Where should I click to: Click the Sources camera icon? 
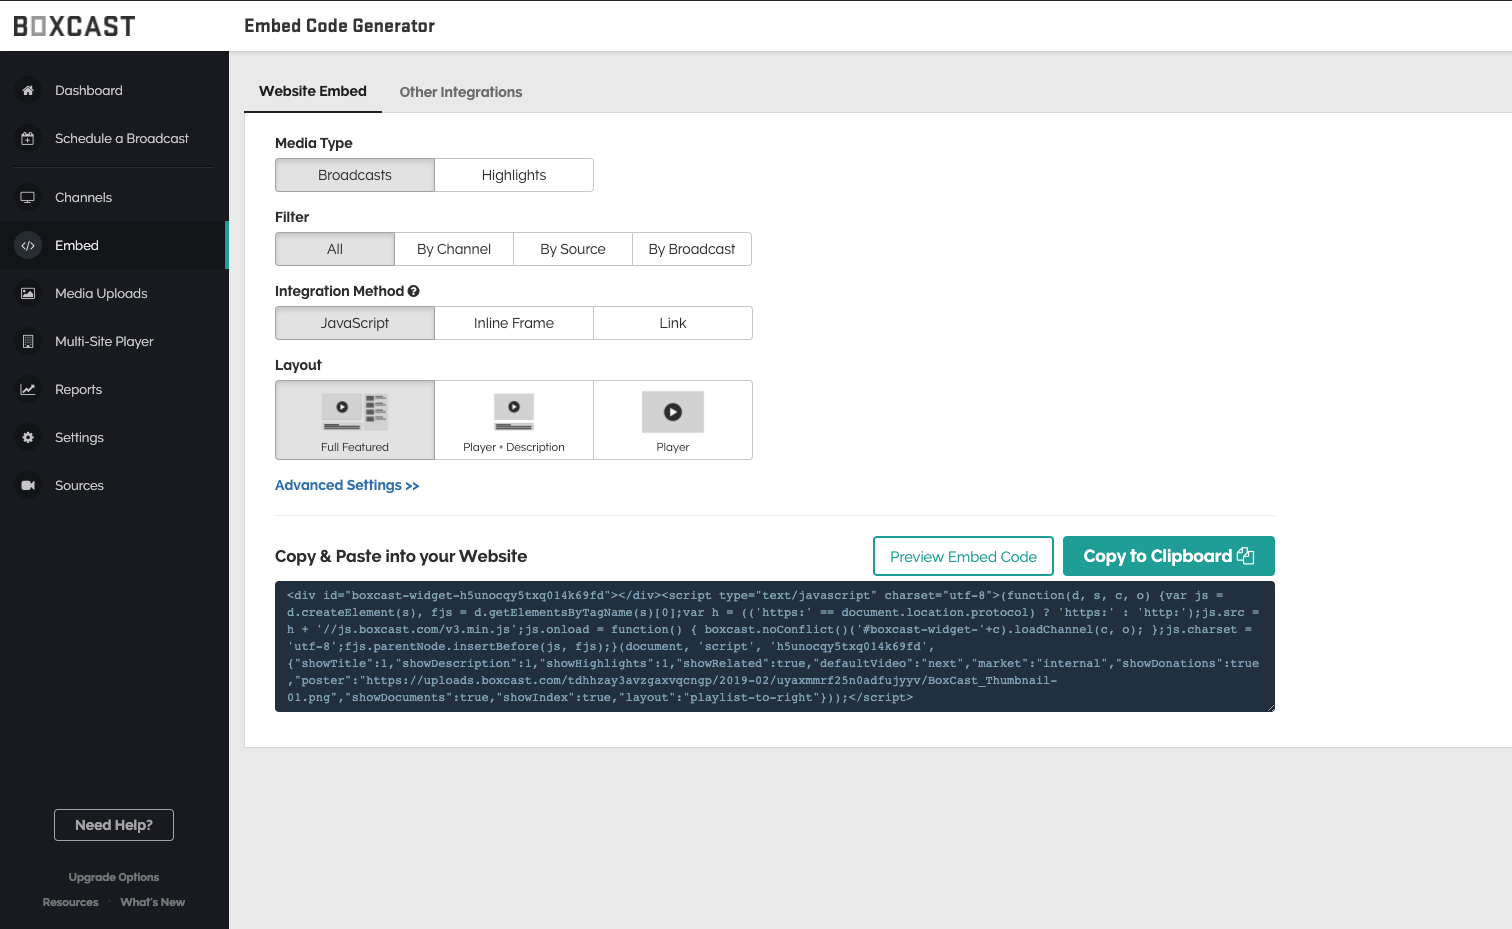[28, 486]
